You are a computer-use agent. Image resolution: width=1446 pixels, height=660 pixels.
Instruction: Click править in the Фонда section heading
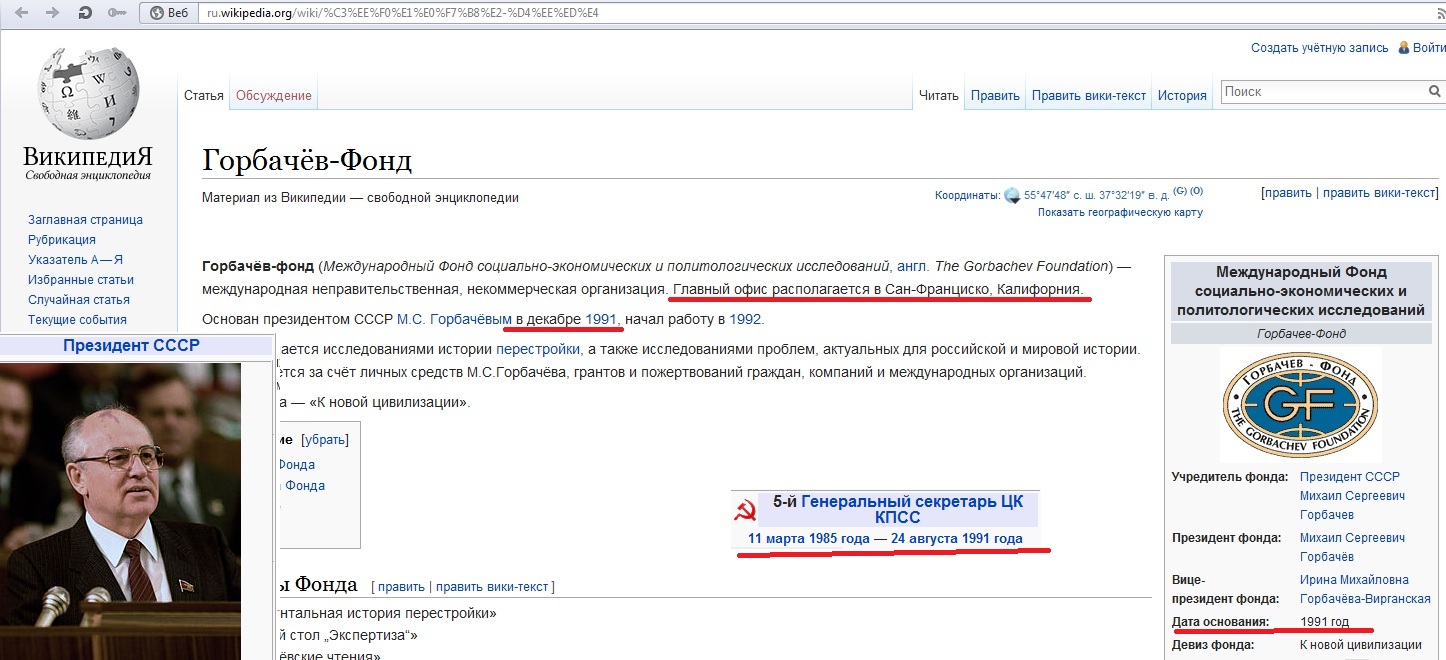pos(401,587)
